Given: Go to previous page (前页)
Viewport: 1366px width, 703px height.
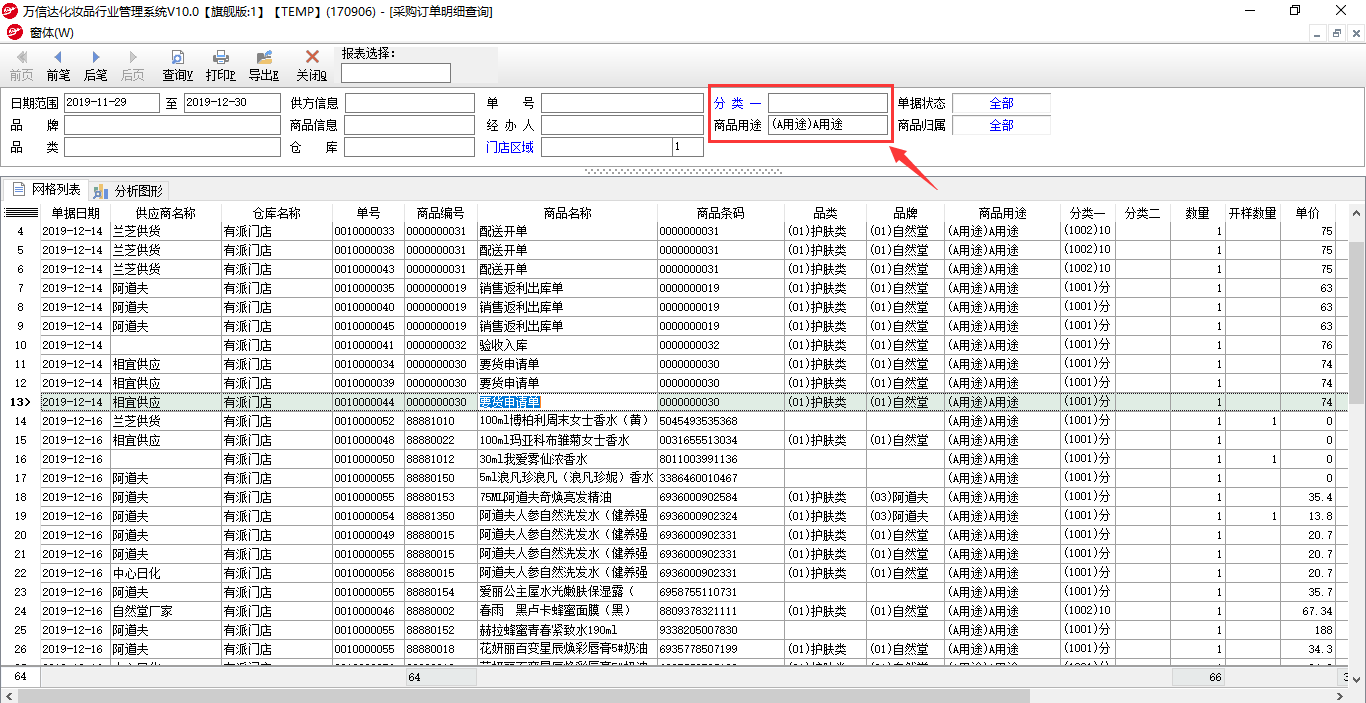Looking at the screenshot, I should click(x=21, y=66).
